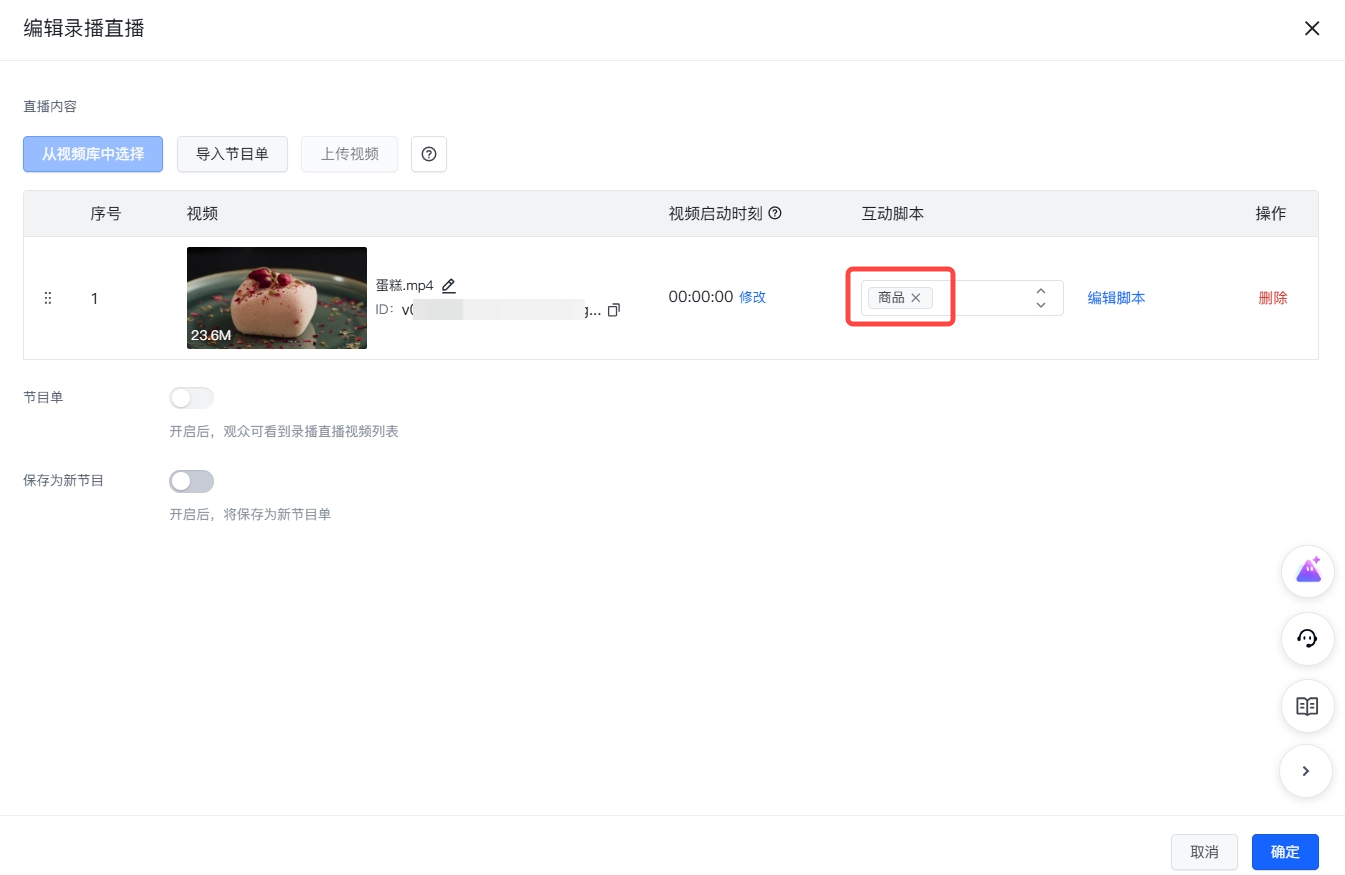Expand the 互动脚本 dropdown arrows

1041,298
